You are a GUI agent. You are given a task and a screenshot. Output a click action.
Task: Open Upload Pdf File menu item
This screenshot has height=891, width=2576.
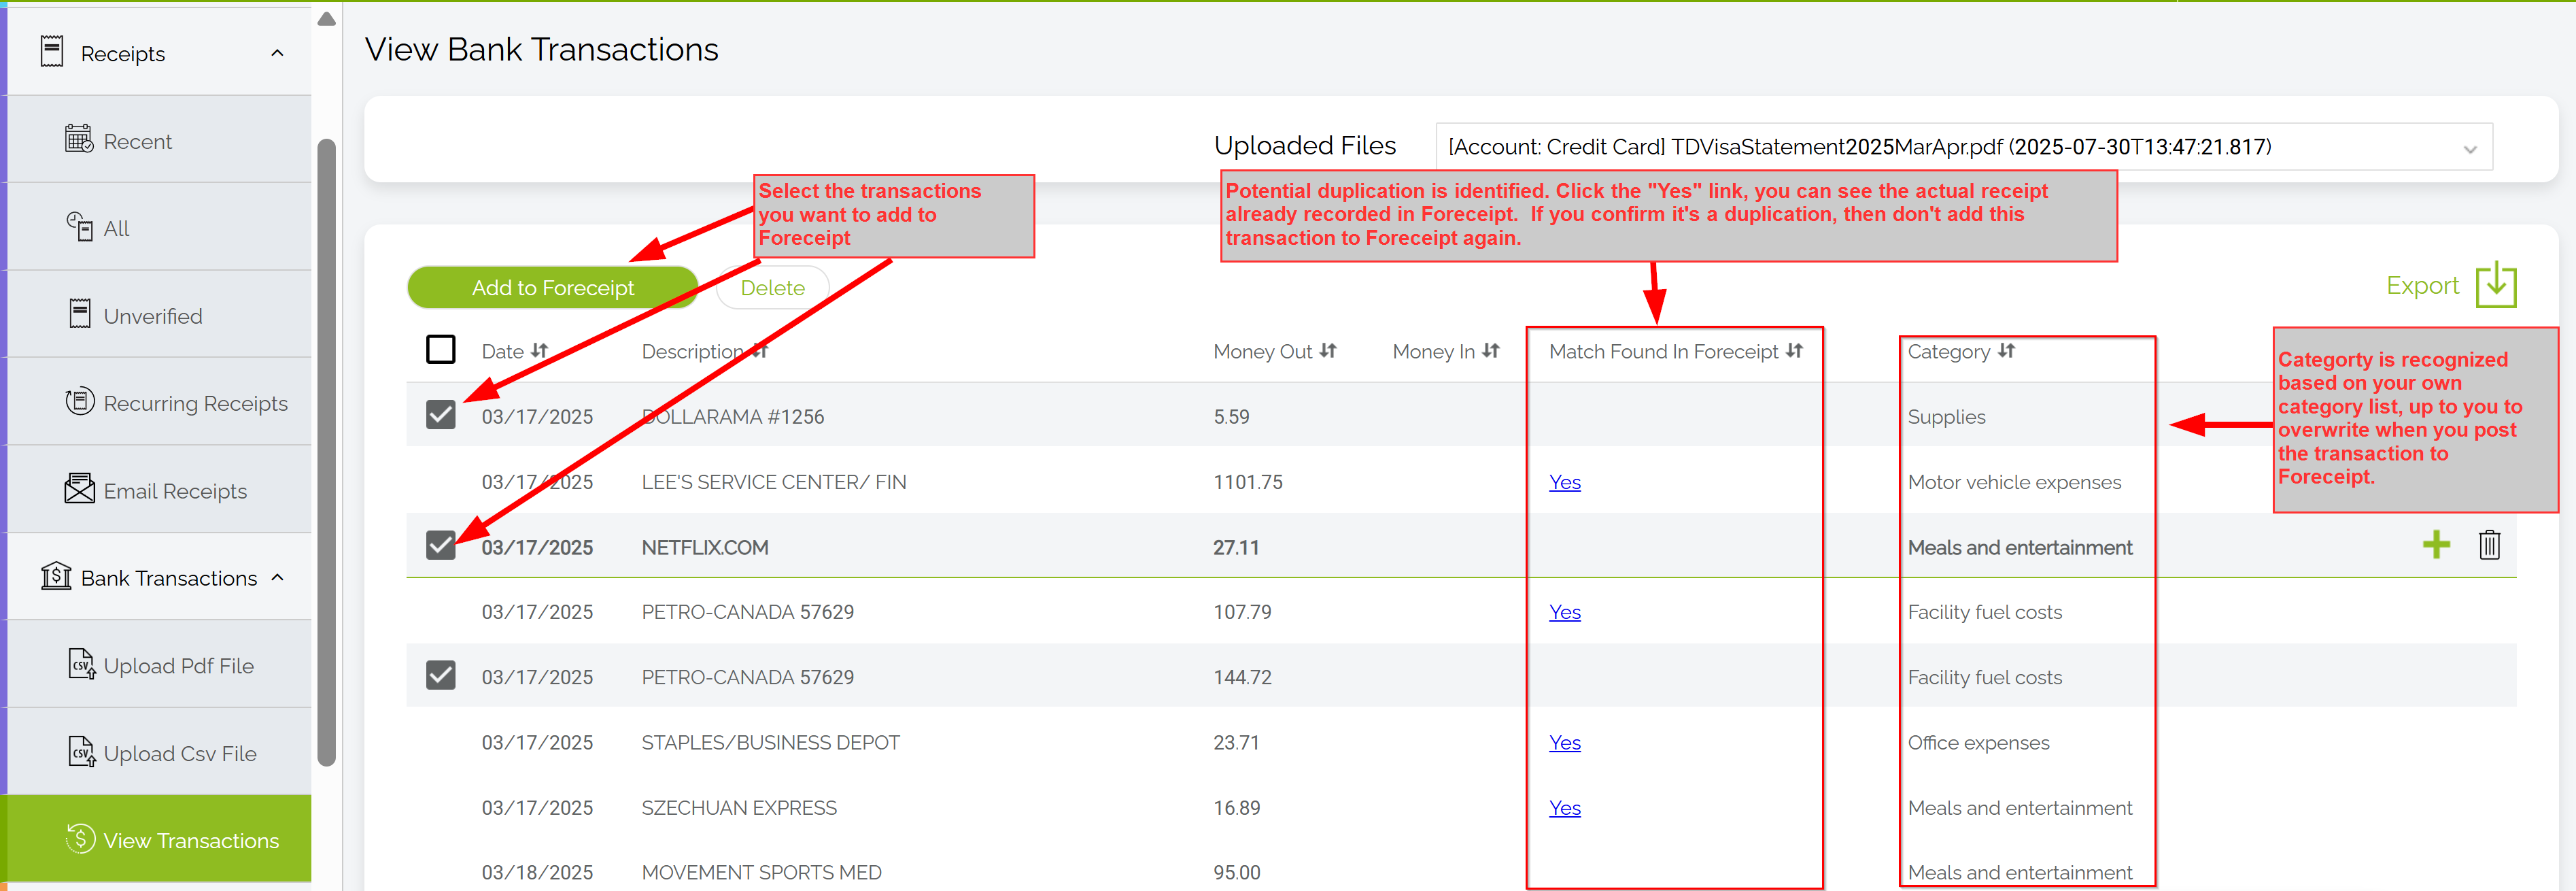[178, 665]
